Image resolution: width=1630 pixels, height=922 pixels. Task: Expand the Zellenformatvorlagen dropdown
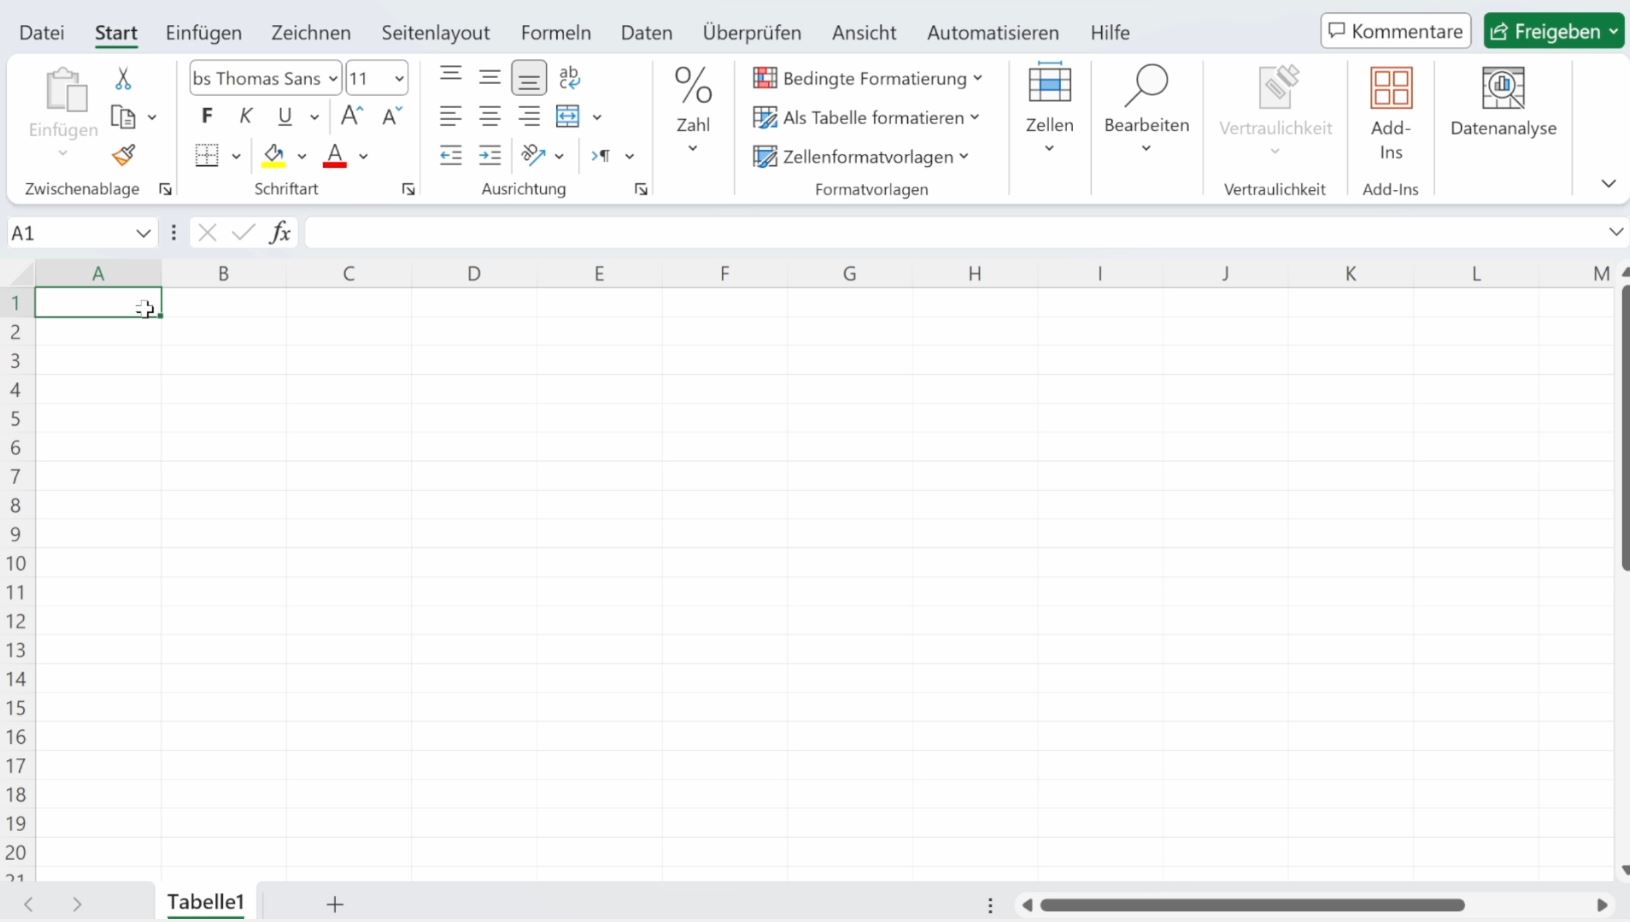(x=861, y=156)
